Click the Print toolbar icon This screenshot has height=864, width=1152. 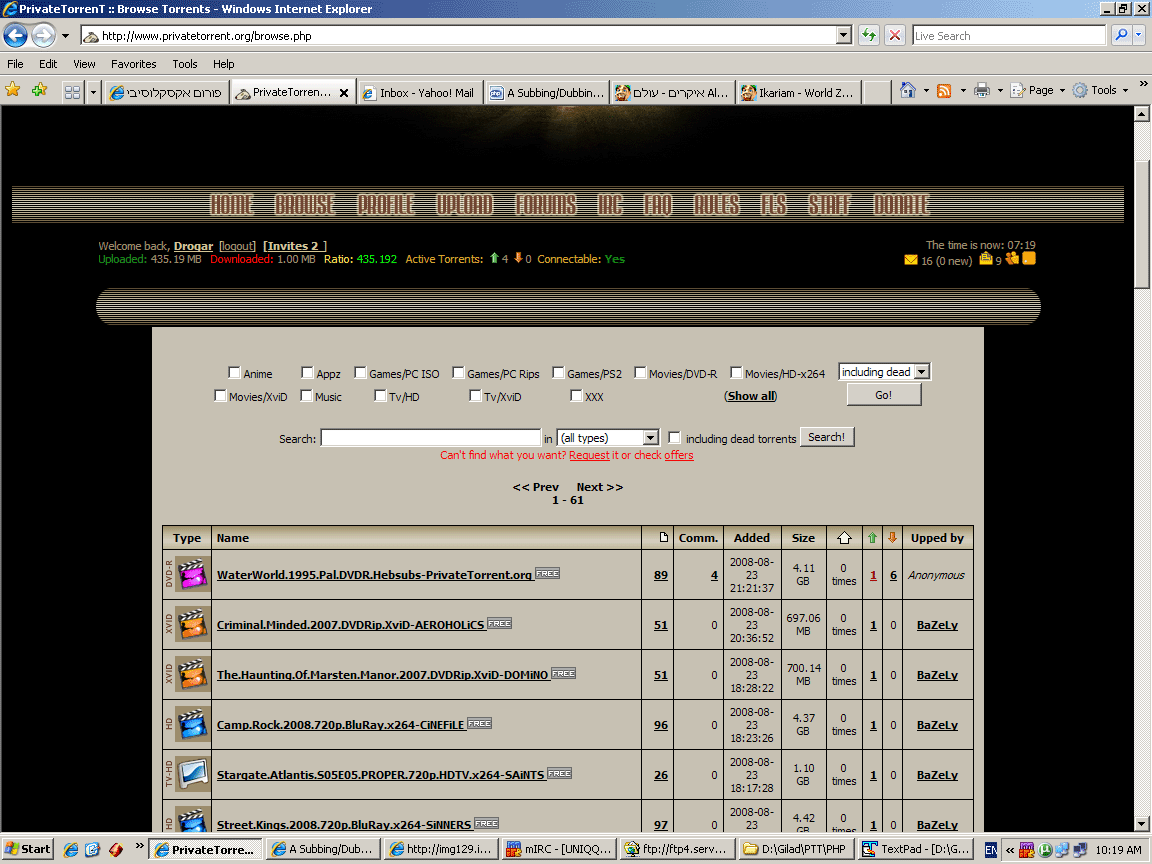click(981, 91)
